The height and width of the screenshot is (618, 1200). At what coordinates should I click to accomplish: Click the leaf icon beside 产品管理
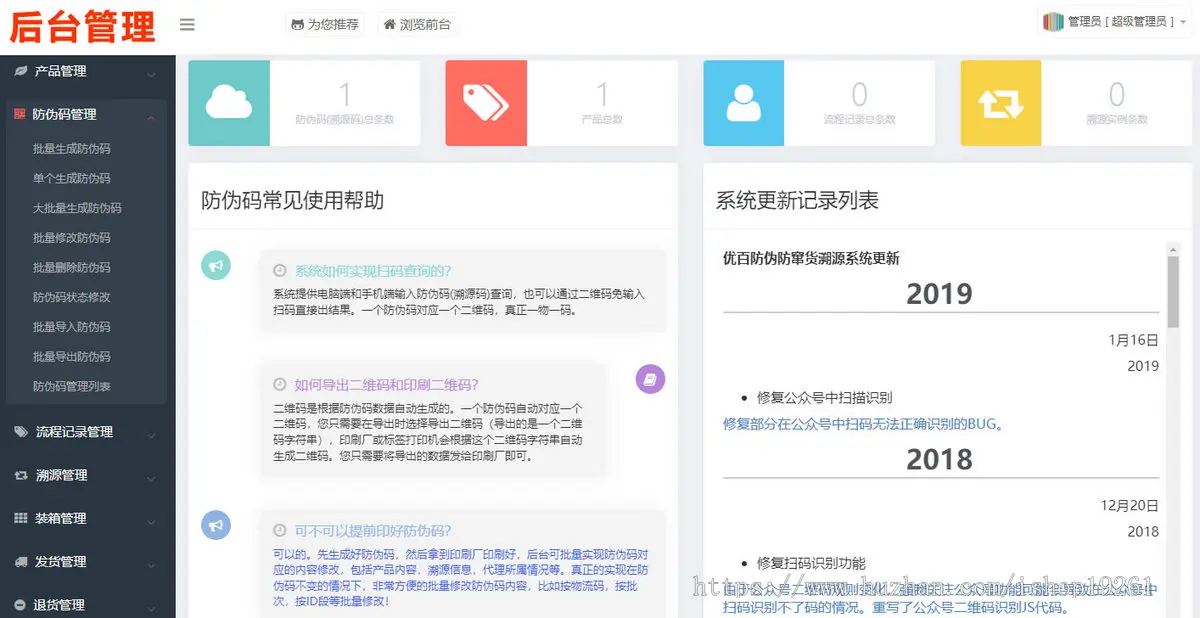[21, 71]
